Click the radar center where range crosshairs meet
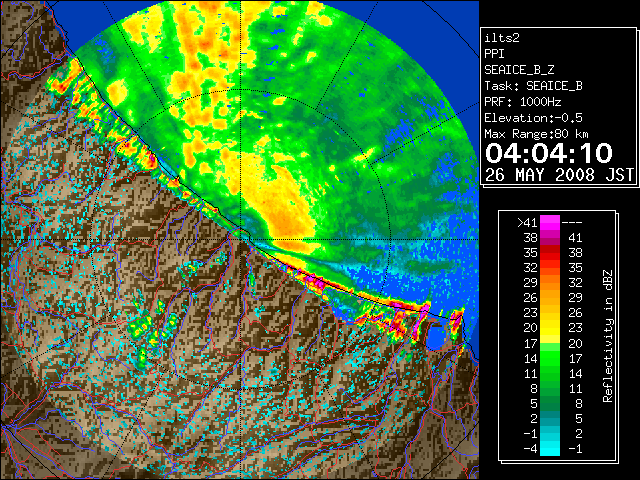The image size is (640, 480). pos(241,239)
